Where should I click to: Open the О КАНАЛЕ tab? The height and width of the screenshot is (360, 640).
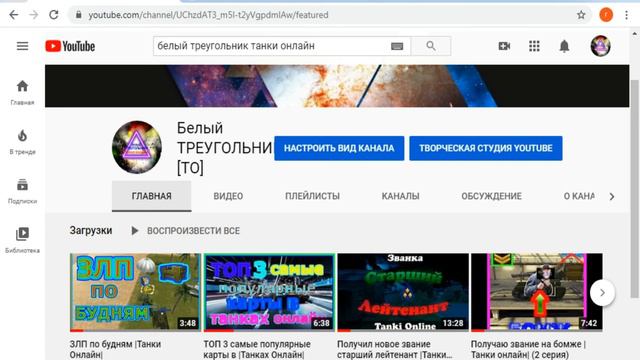point(579,196)
